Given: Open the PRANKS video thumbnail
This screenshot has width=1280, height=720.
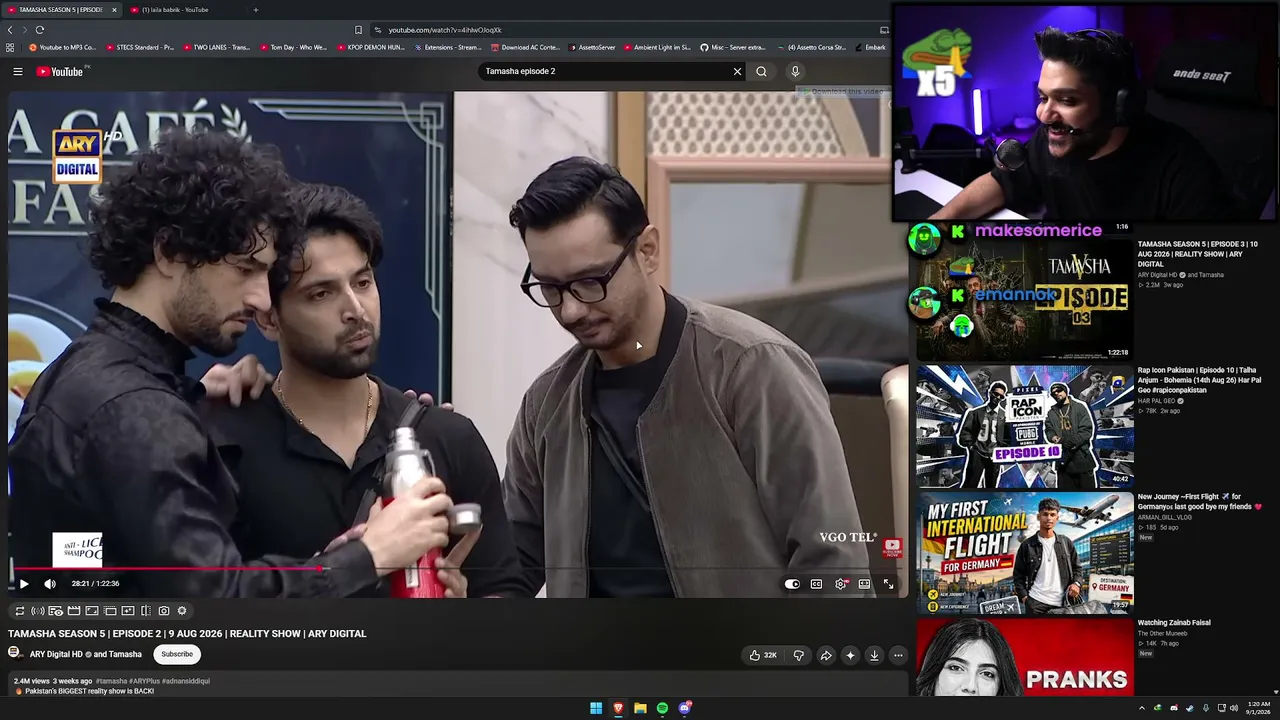Looking at the screenshot, I should click(x=1025, y=657).
